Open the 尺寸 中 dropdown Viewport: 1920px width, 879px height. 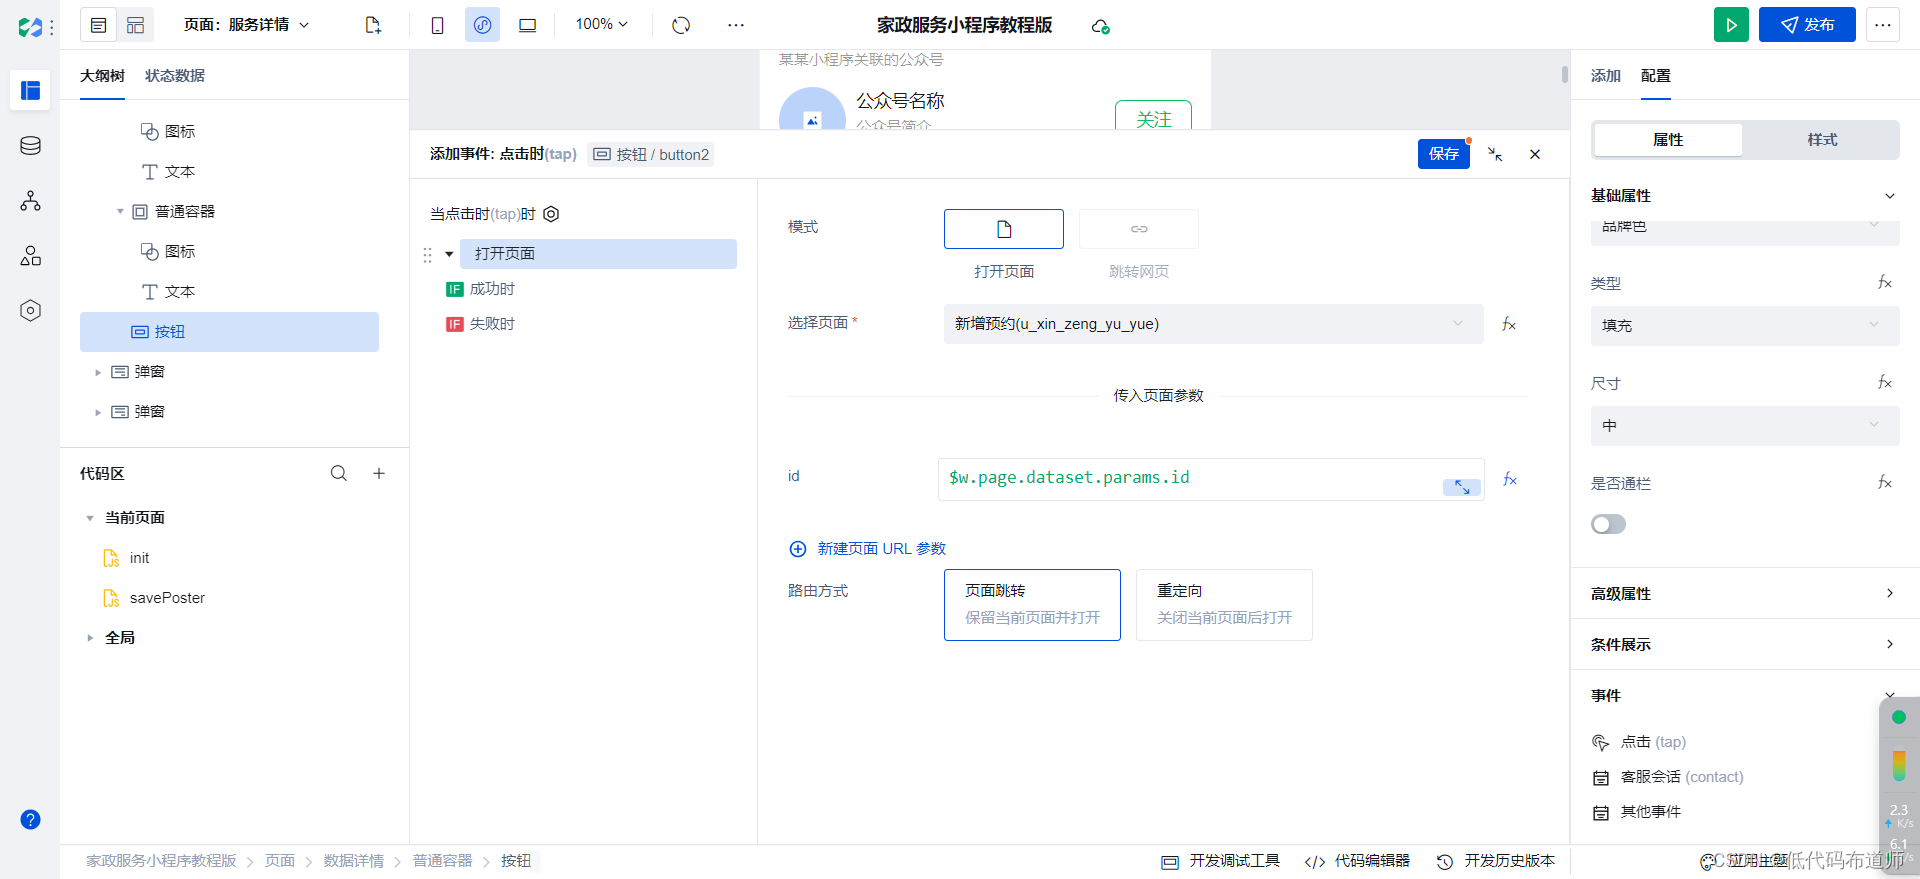1745,426
